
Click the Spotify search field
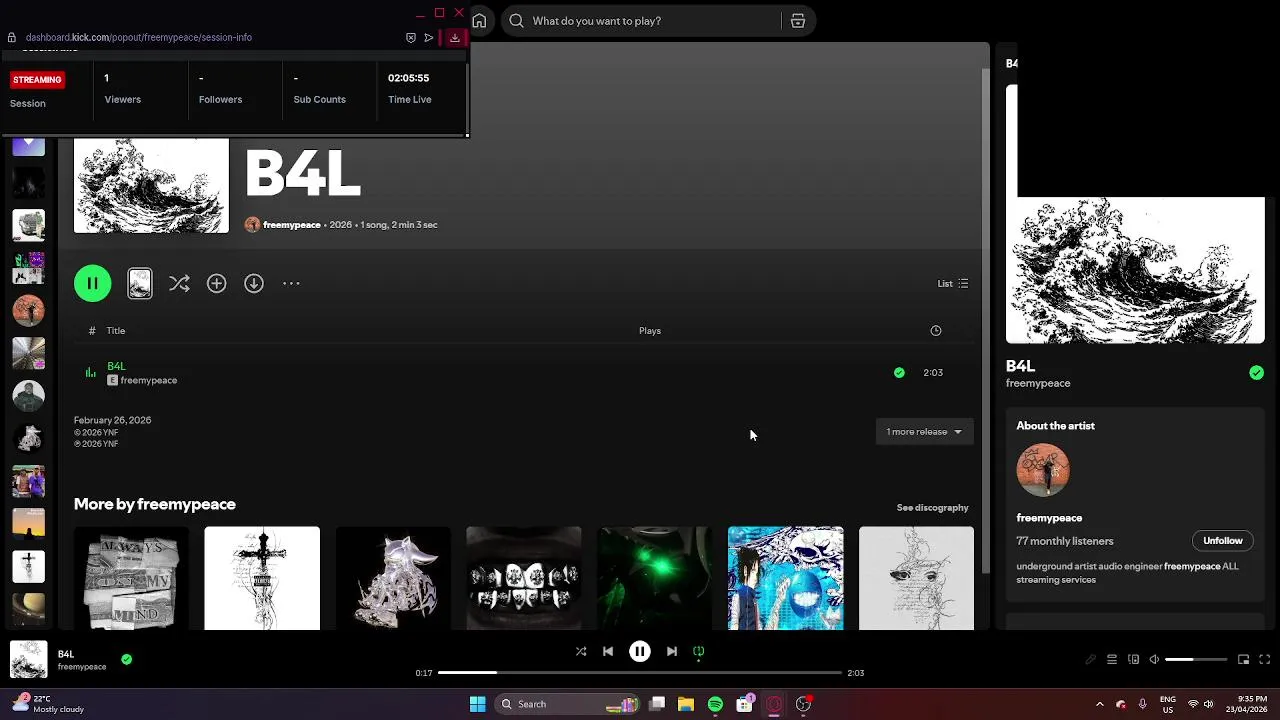pos(641,21)
